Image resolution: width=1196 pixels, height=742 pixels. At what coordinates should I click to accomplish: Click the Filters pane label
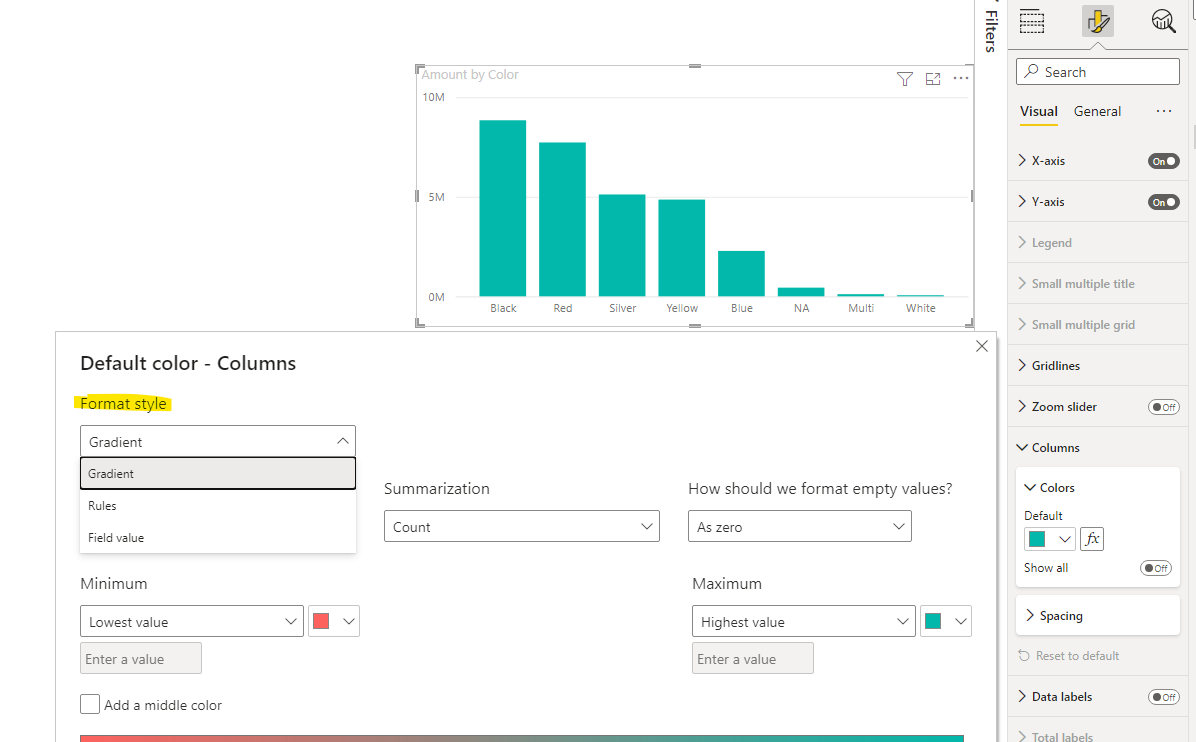coord(991,29)
